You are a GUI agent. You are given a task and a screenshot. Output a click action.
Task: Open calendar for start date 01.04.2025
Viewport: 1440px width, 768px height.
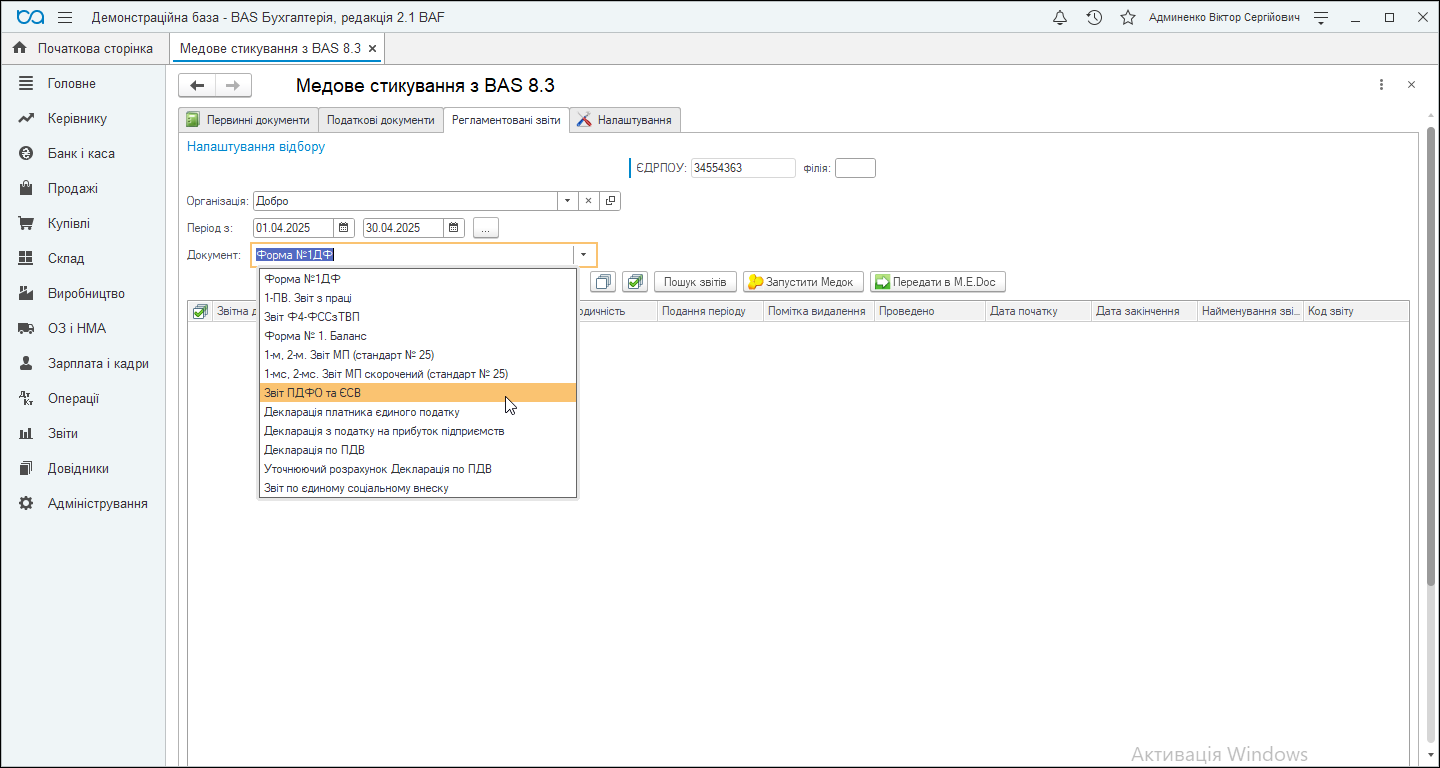pos(344,228)
